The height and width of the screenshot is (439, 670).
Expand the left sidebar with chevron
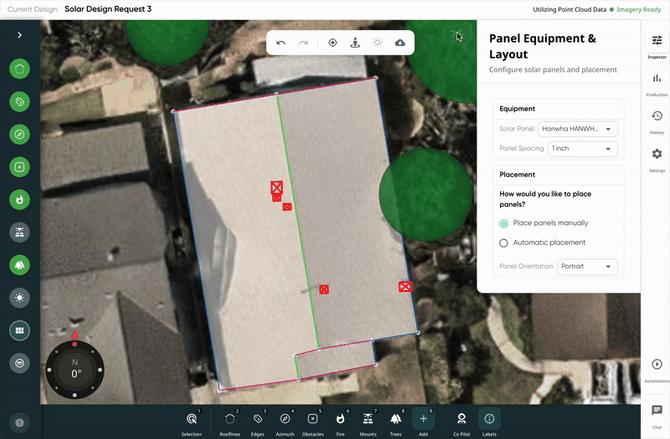point(19,35)
